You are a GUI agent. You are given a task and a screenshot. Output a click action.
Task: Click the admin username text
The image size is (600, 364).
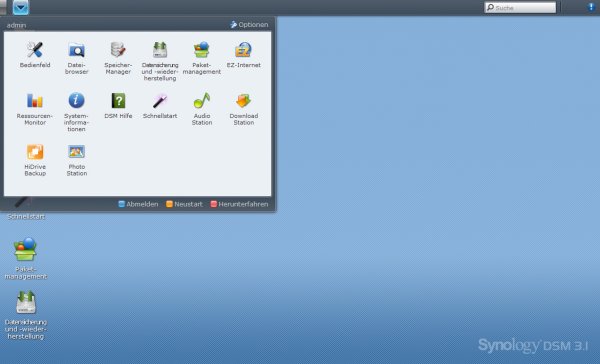(16, 25)
